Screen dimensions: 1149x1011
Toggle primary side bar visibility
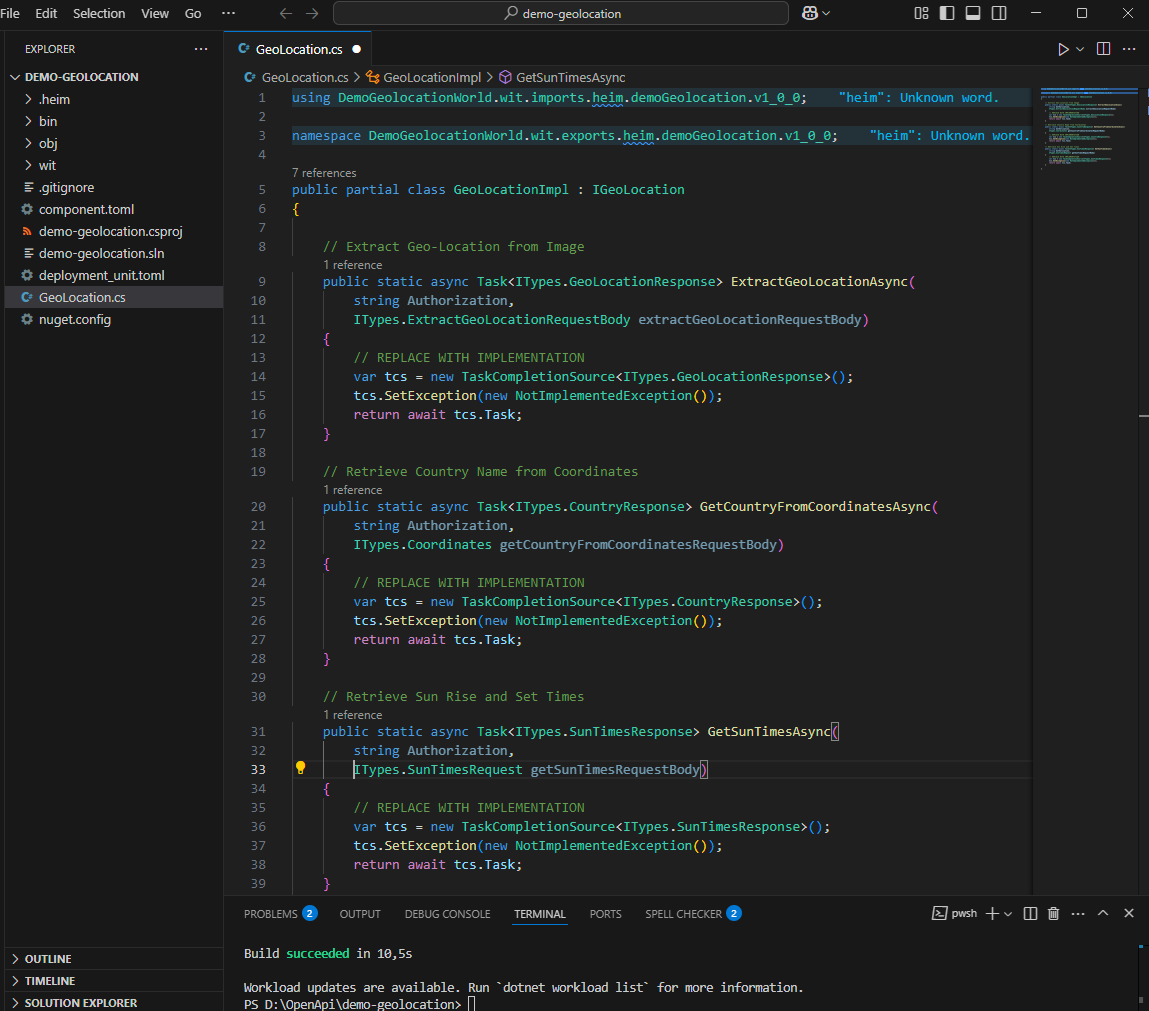coord(947,13)
